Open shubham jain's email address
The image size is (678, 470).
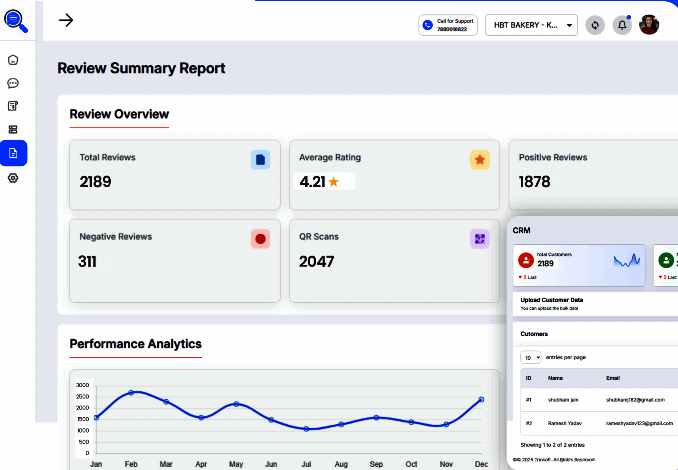[635, 399]
